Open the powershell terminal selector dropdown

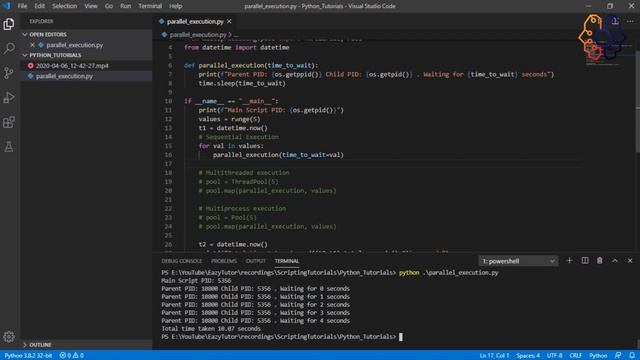(x=518, y=261)
